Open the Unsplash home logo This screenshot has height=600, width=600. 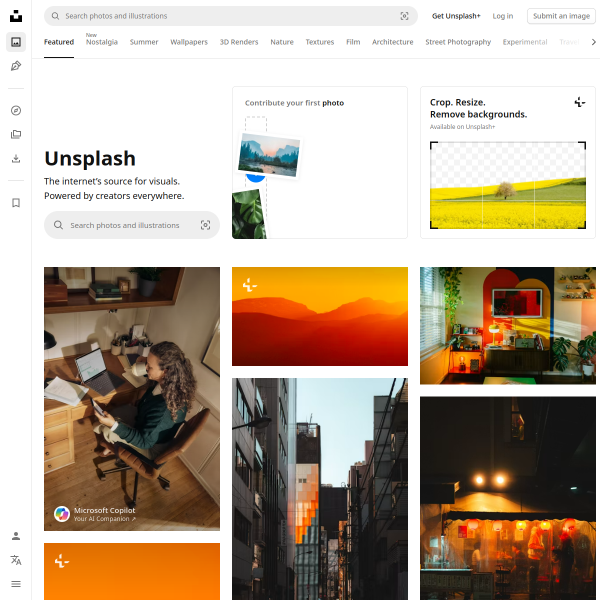16,16
